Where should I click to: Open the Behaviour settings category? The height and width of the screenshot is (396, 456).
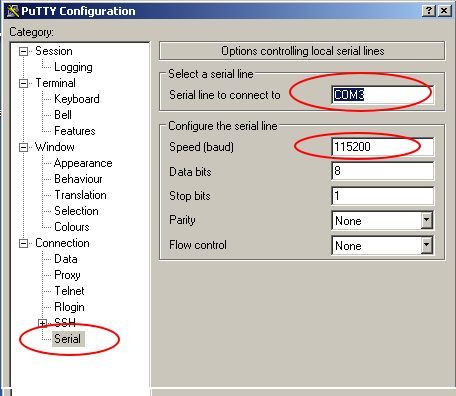pyautogui.click(x=78, y=179)
